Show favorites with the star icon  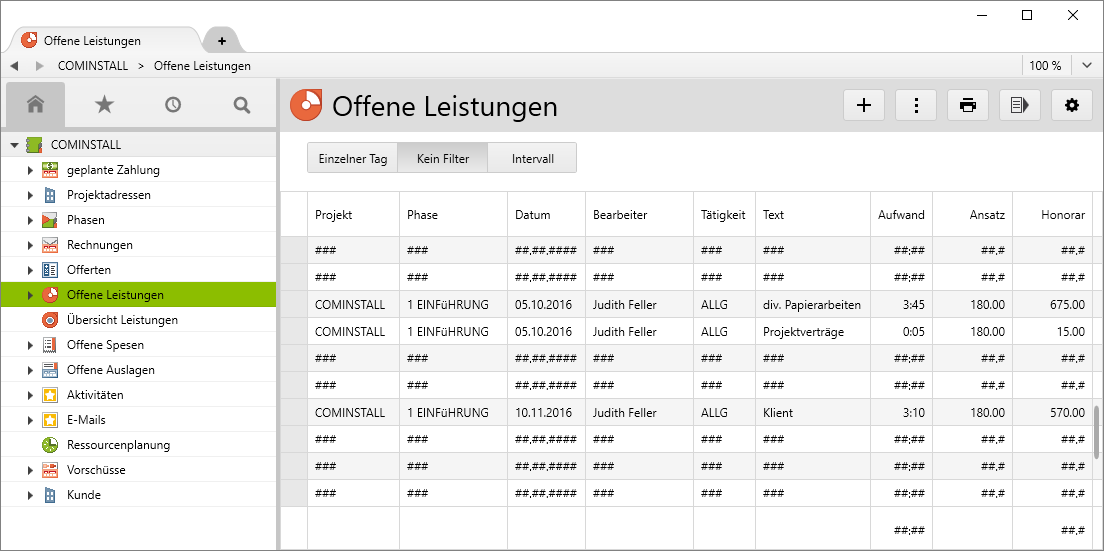click(104, 104)
